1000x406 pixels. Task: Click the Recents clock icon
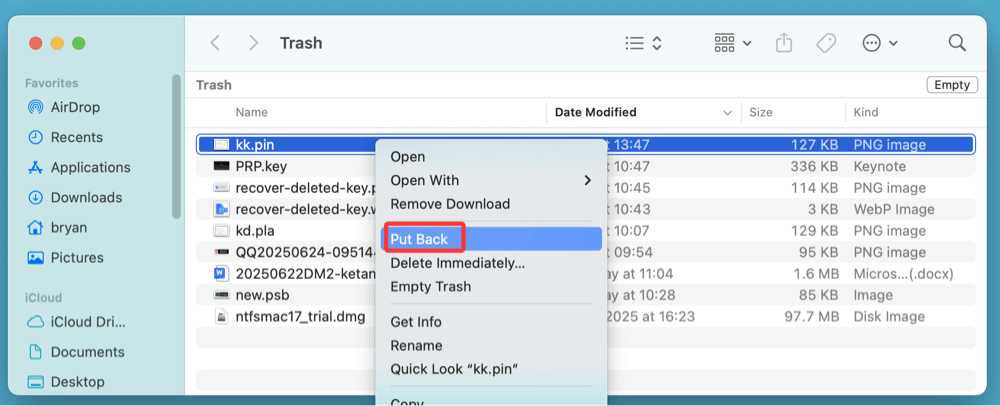coord(36,137)
